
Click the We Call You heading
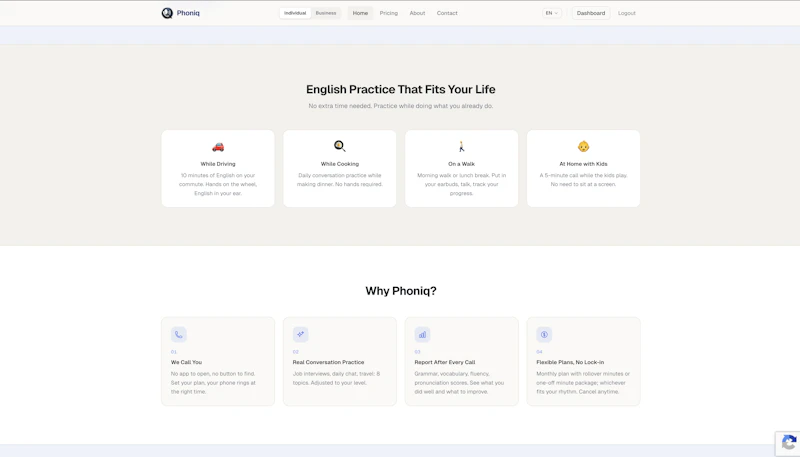point(186,362)
